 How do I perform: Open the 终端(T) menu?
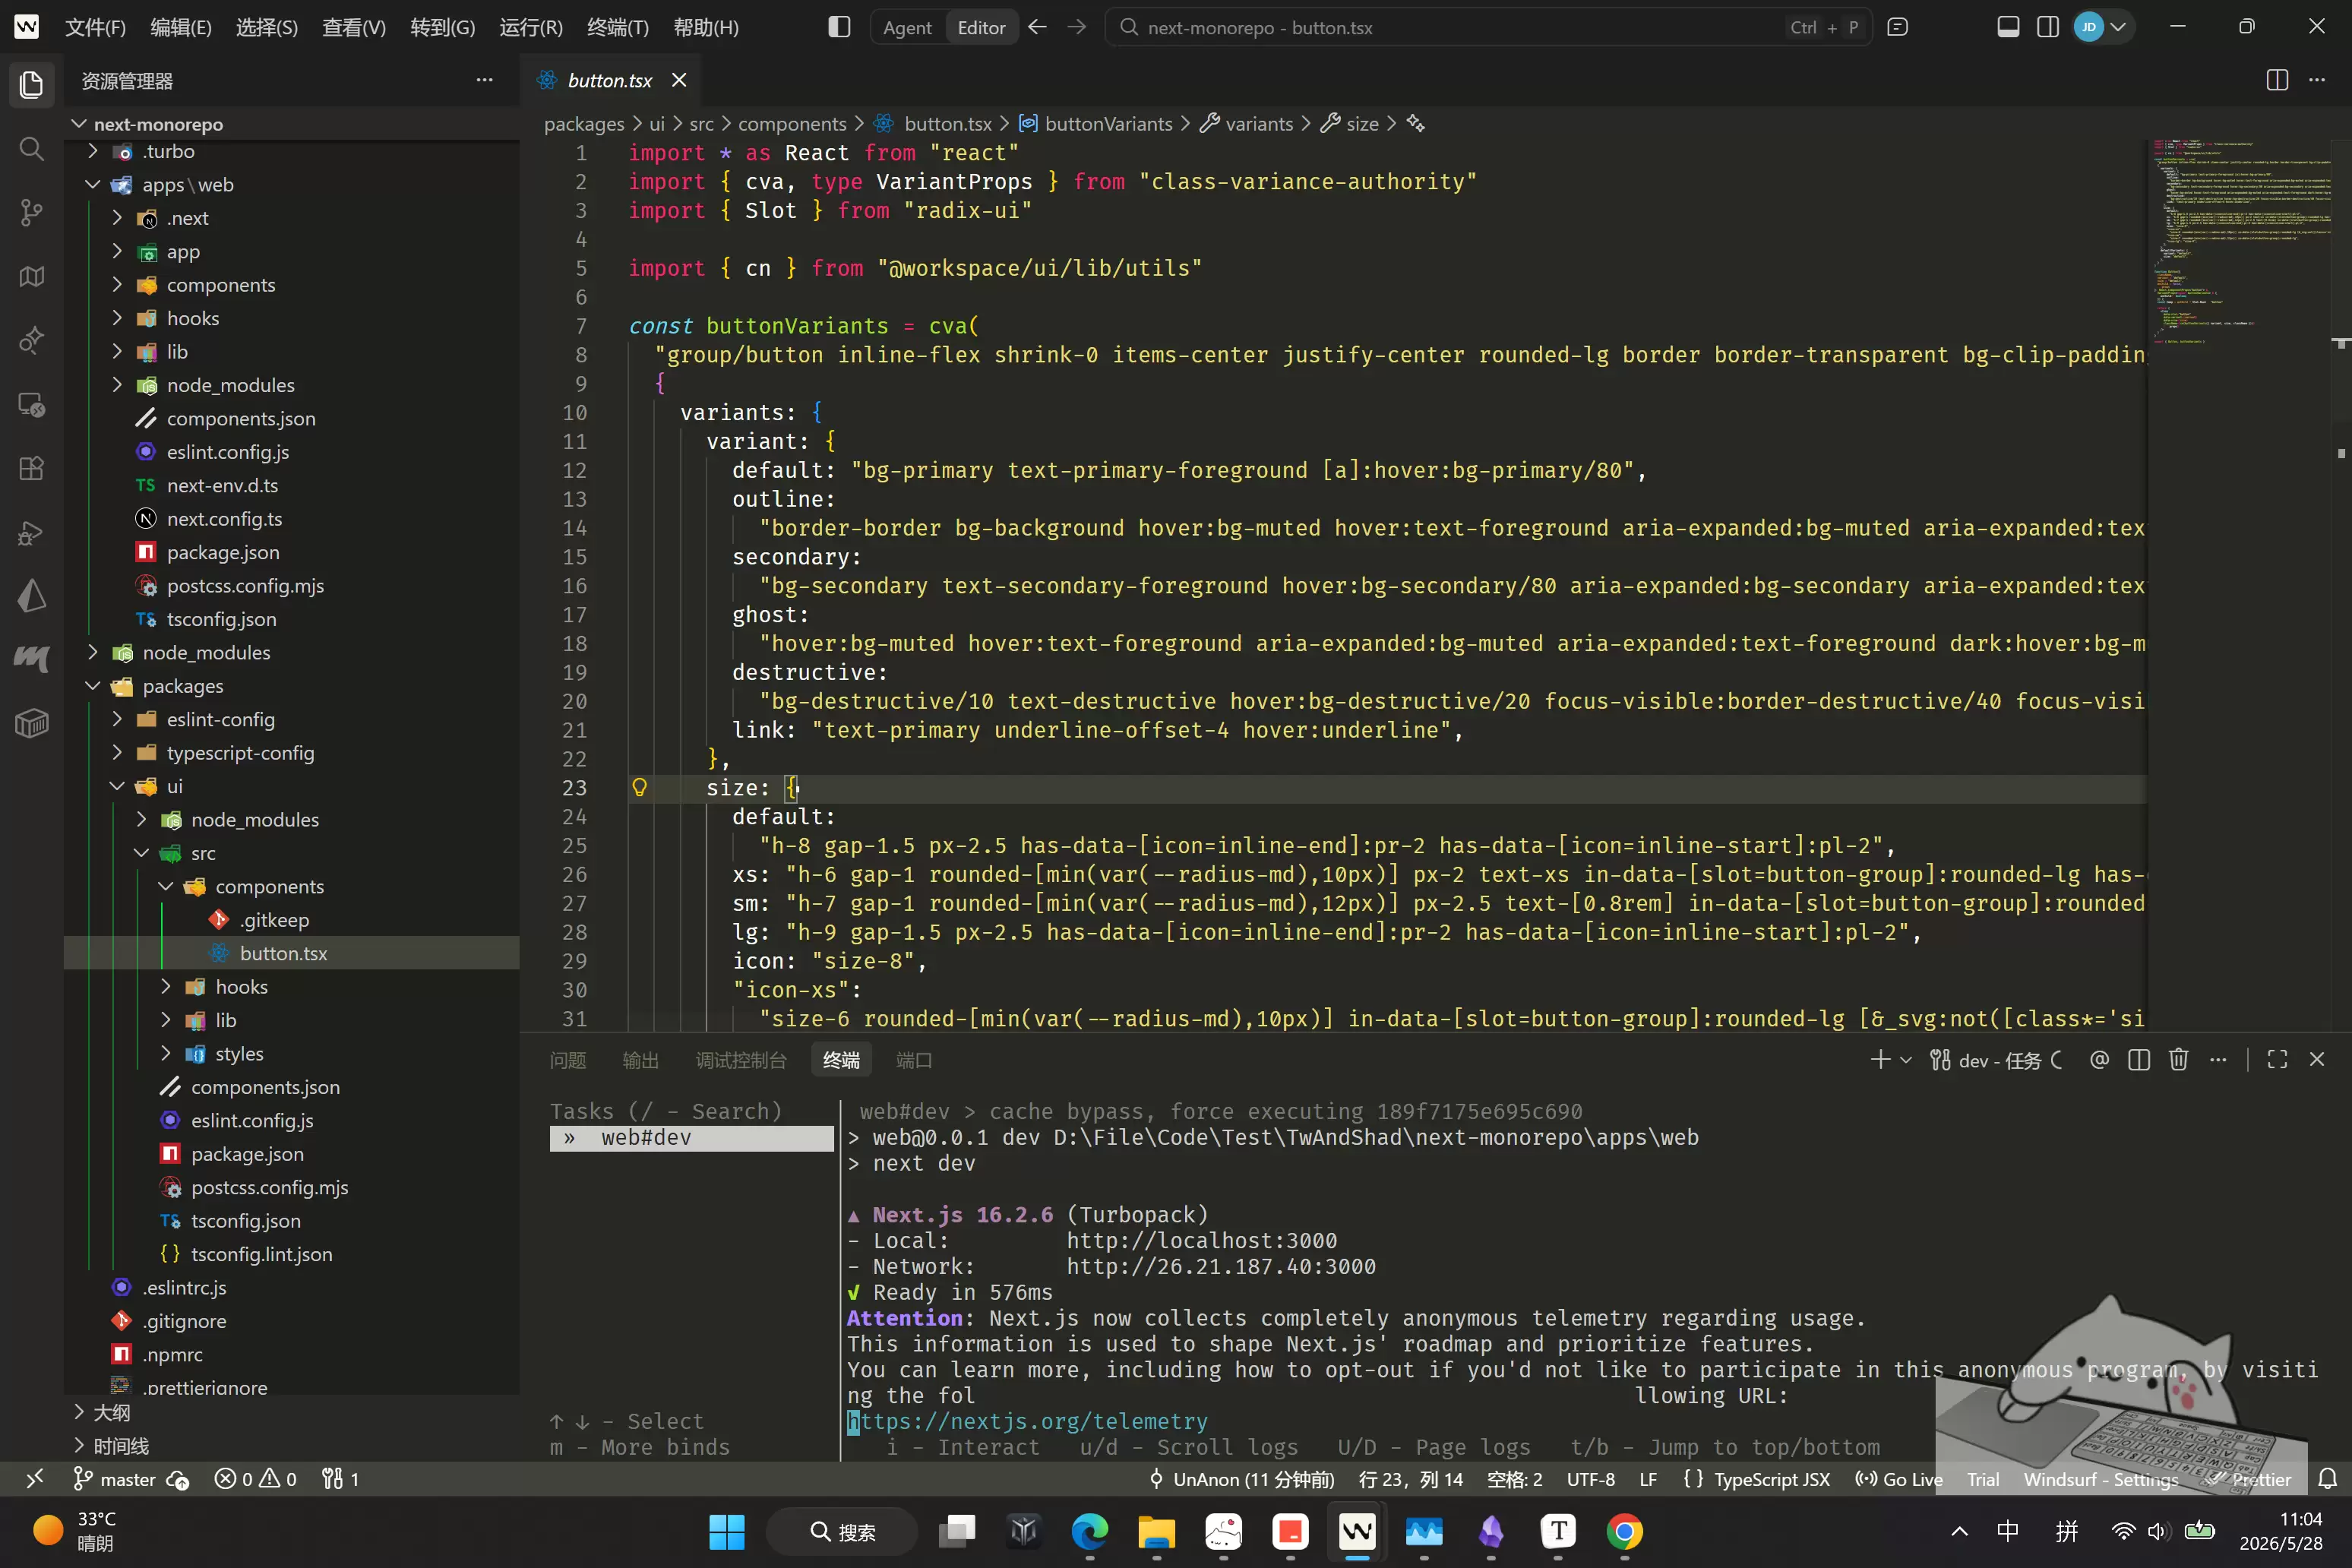tap(617, 27)
